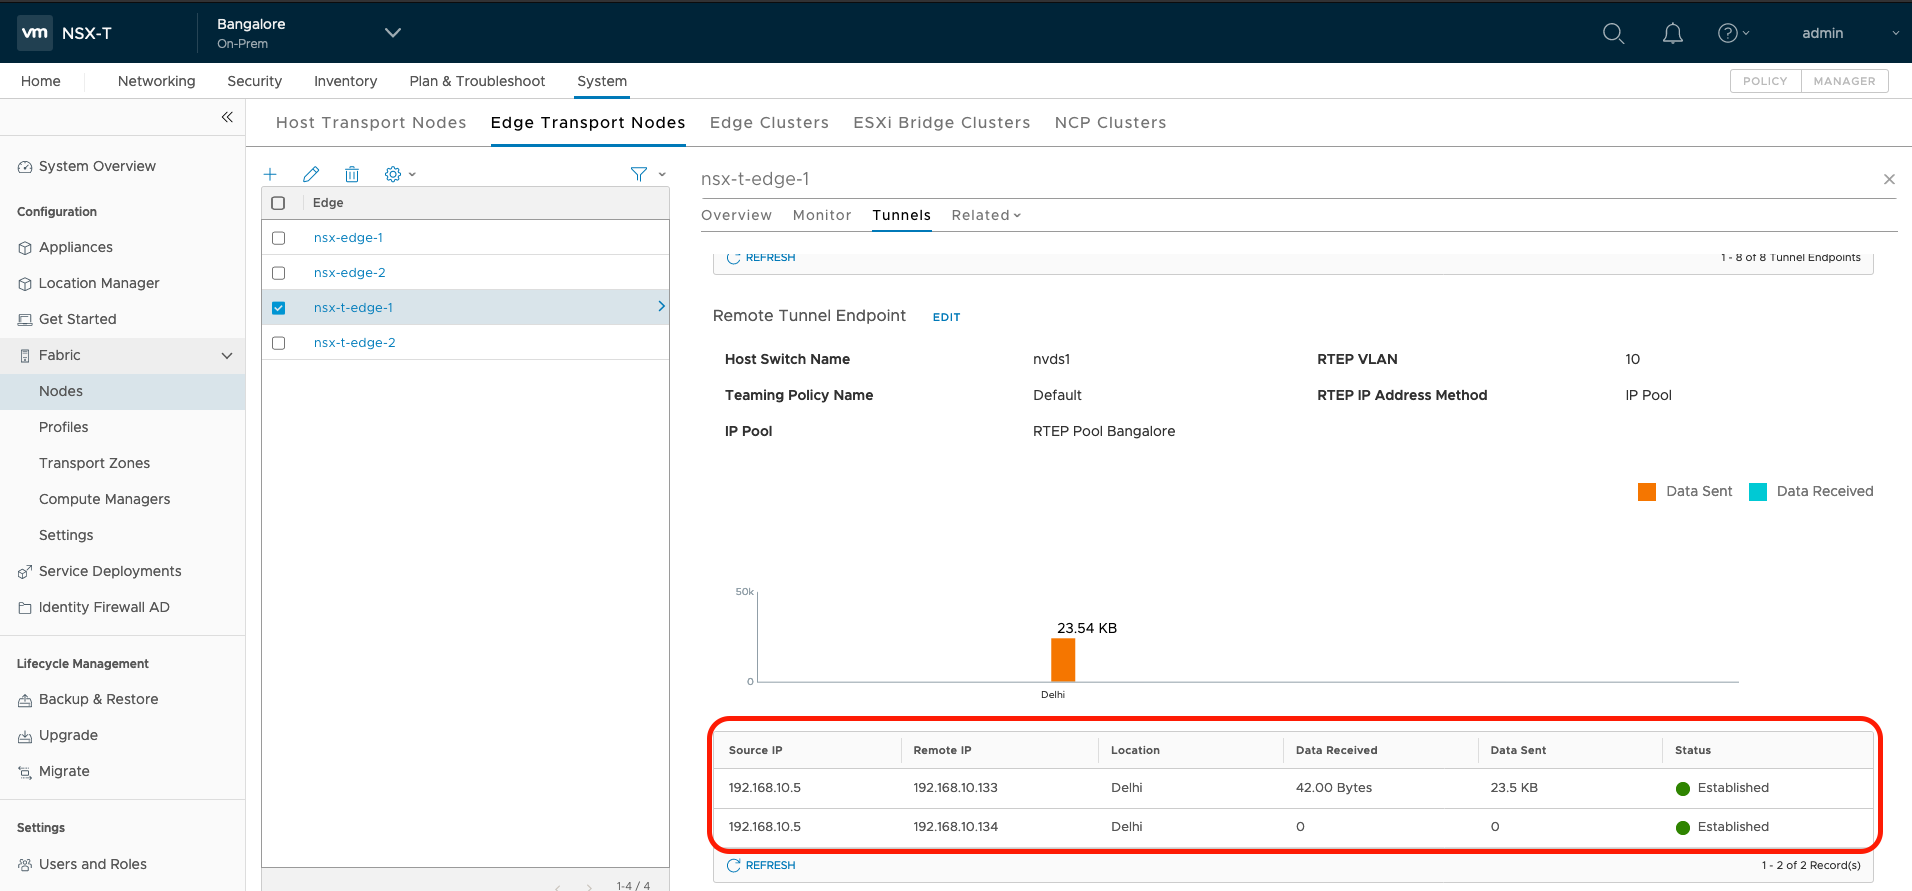This screenshot has width=1912, height=891.
Task: Collapse the left sidebar with double-chevron icon
Action: coord(227,117)
